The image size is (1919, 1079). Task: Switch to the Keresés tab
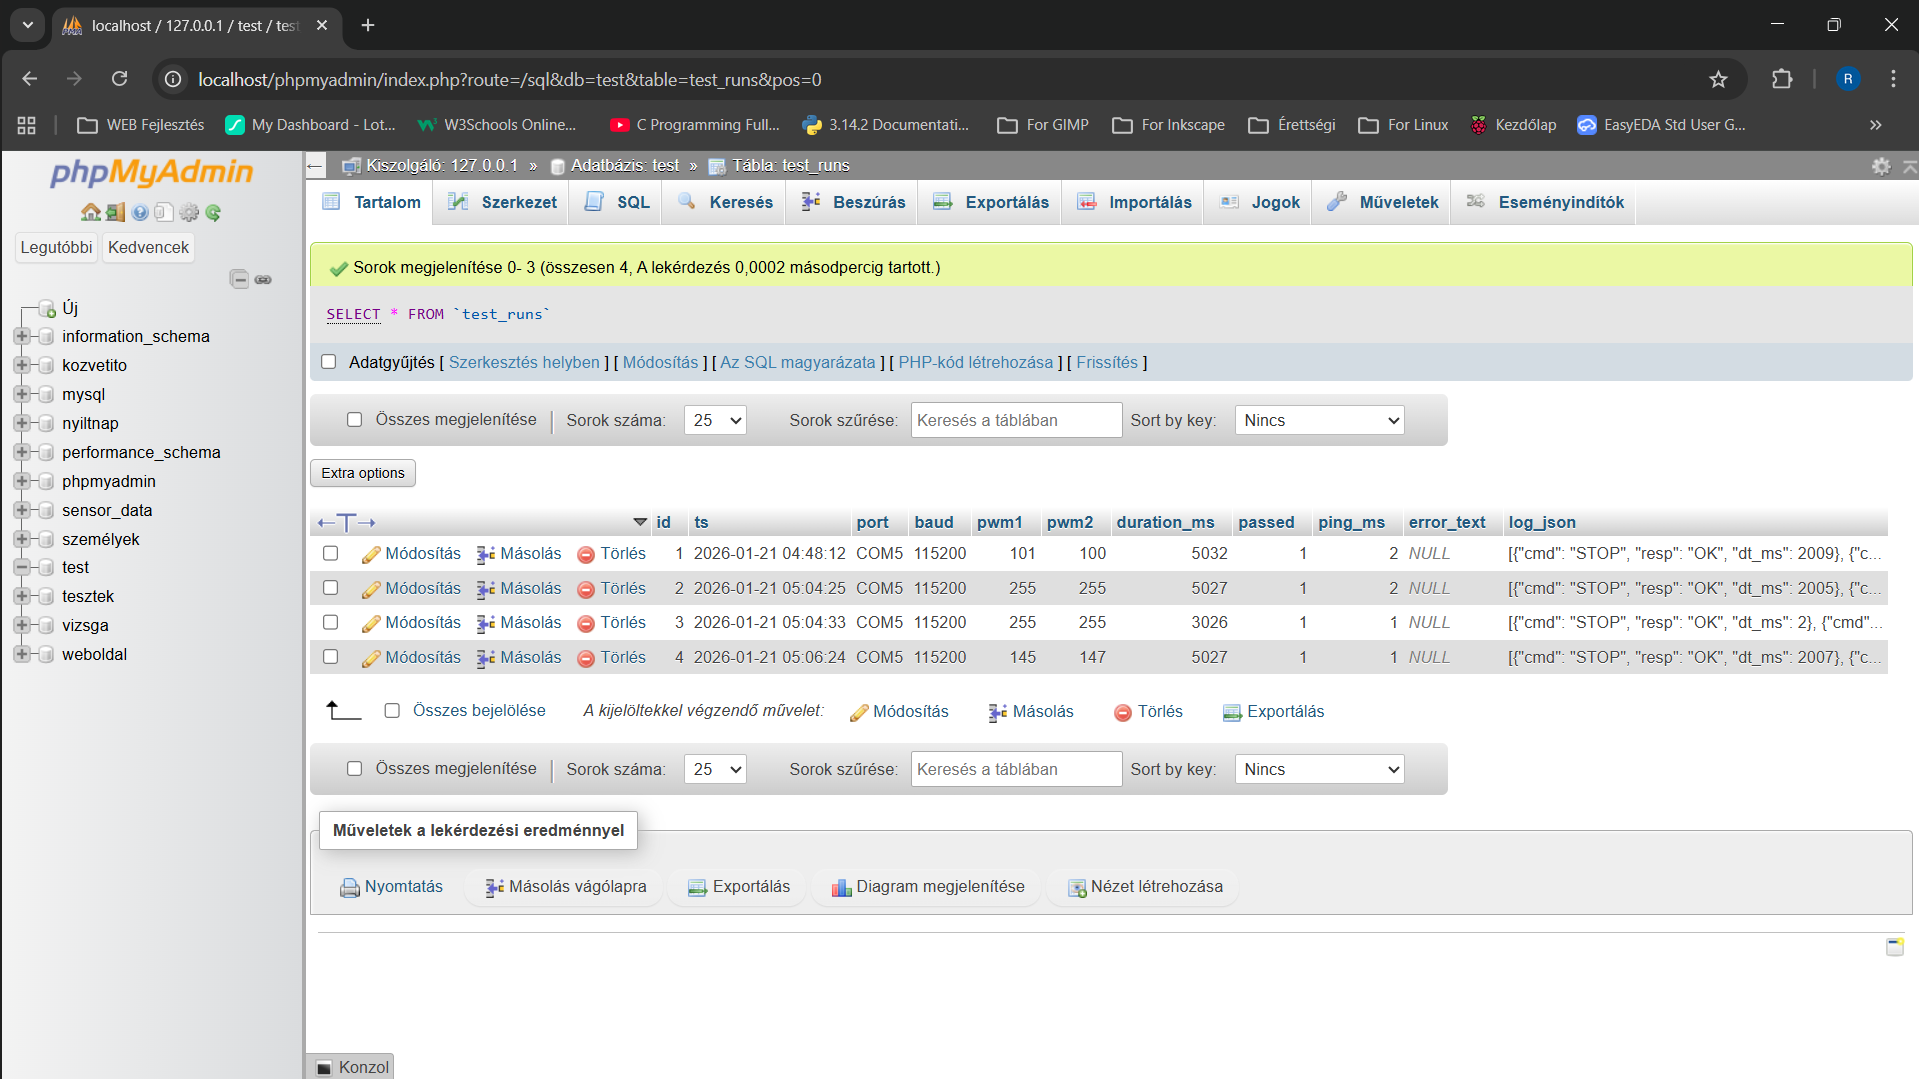point(725,202)
